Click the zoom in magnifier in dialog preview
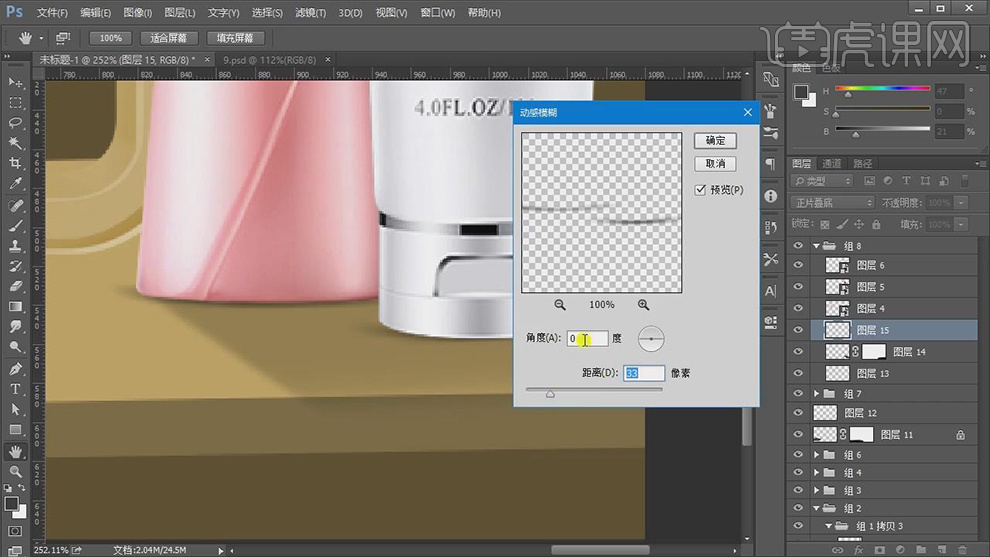Image resolution: width=990 pixels, height=557 pixels. coord(643,305)
